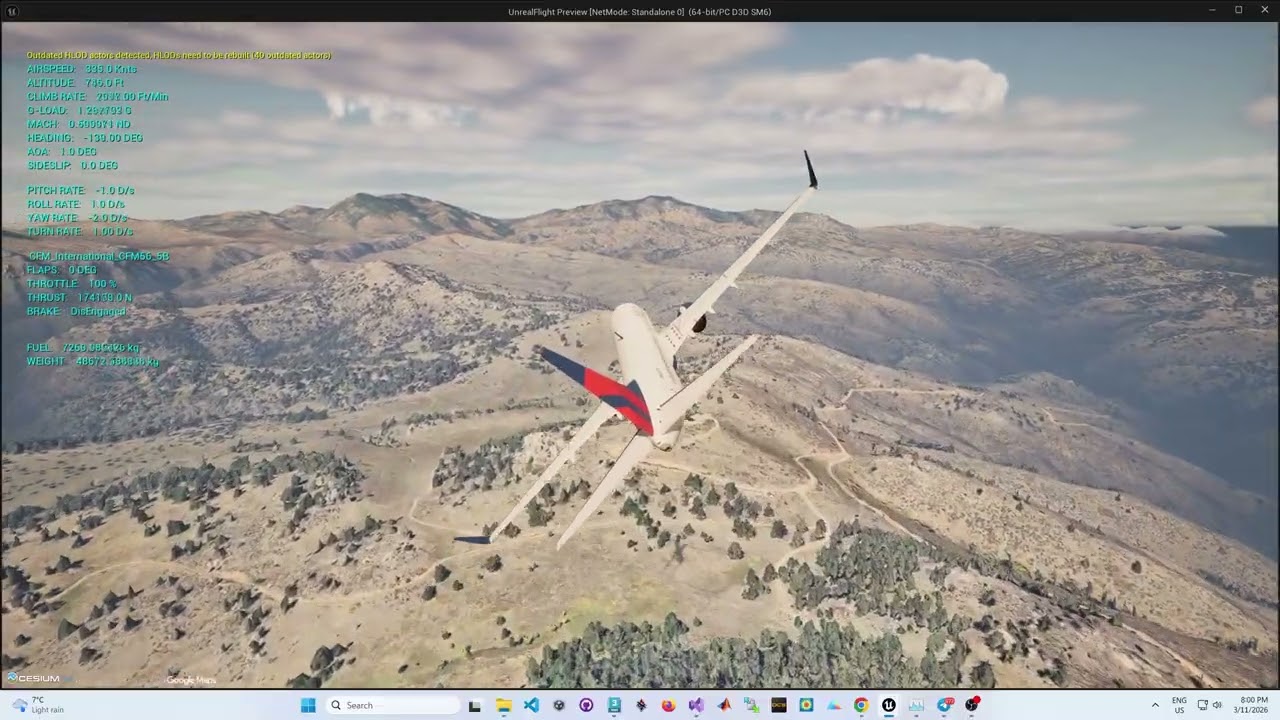
Task: Open network settings from the system tray
Action: pyautogui.click(x=1203, y=705)
